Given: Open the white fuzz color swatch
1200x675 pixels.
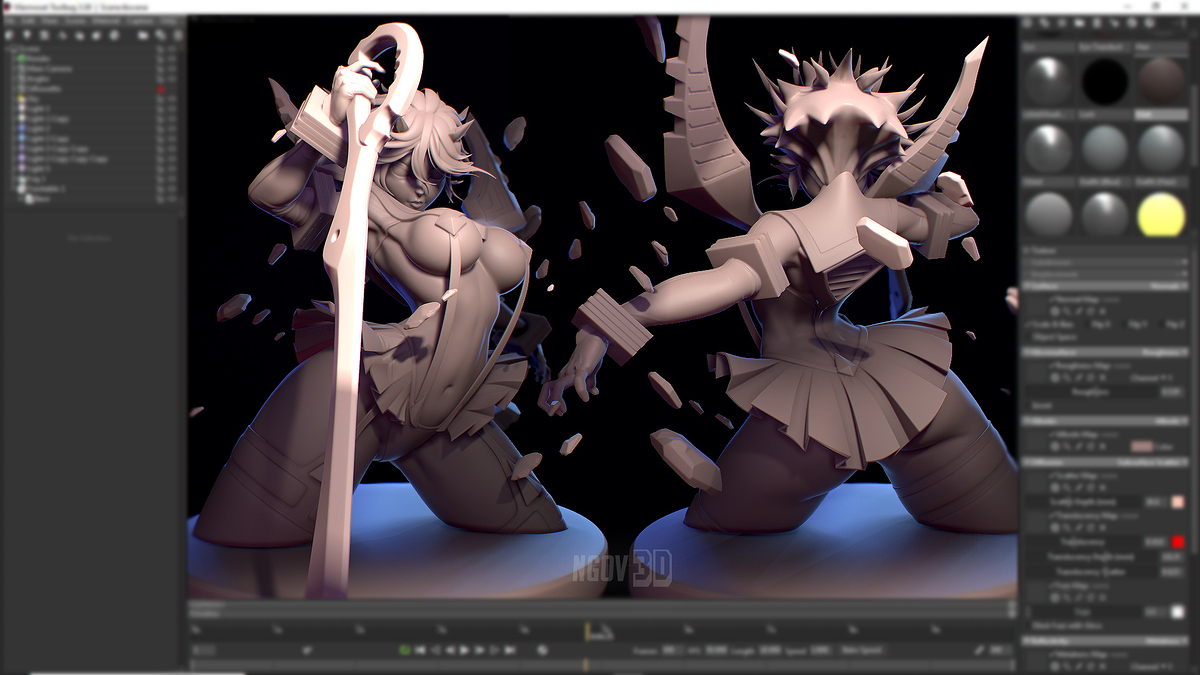Looking at the screenshot, I should (x=1178, y=611).
